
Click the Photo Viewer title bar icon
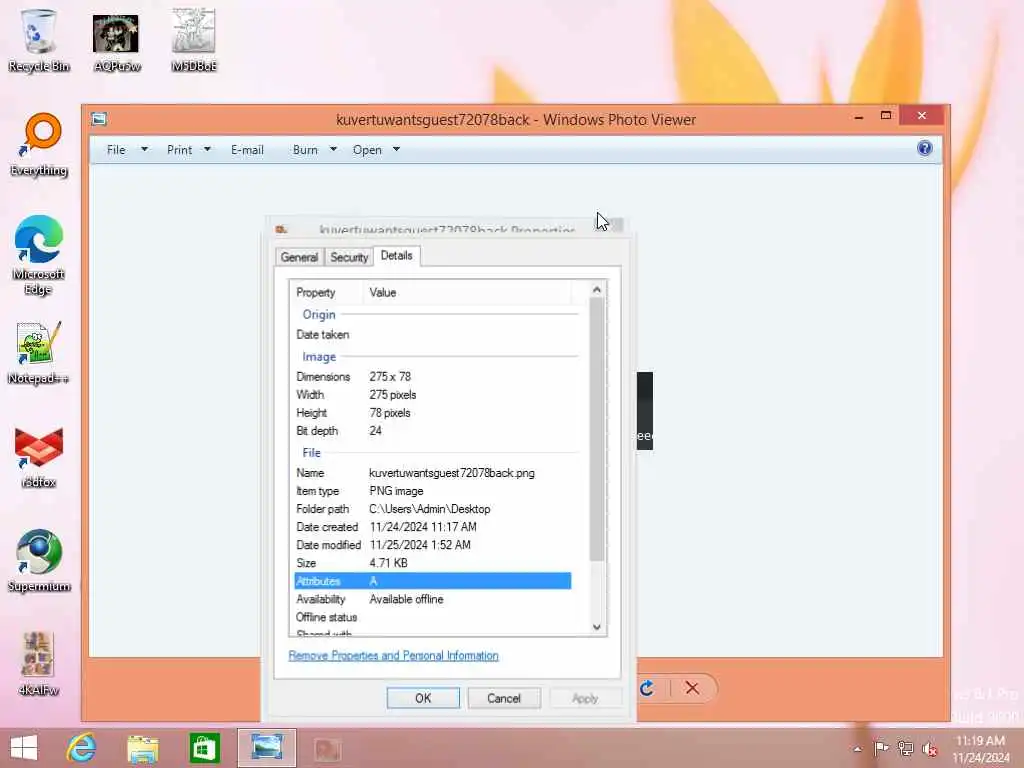point(99,119)
